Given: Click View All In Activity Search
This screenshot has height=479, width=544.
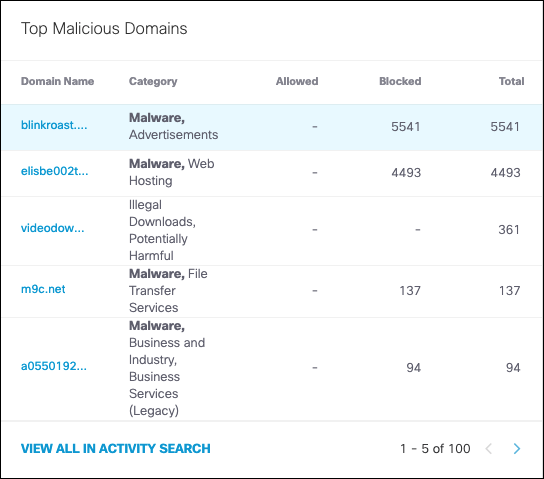Looking at the screenshot, I should point(116,448).
